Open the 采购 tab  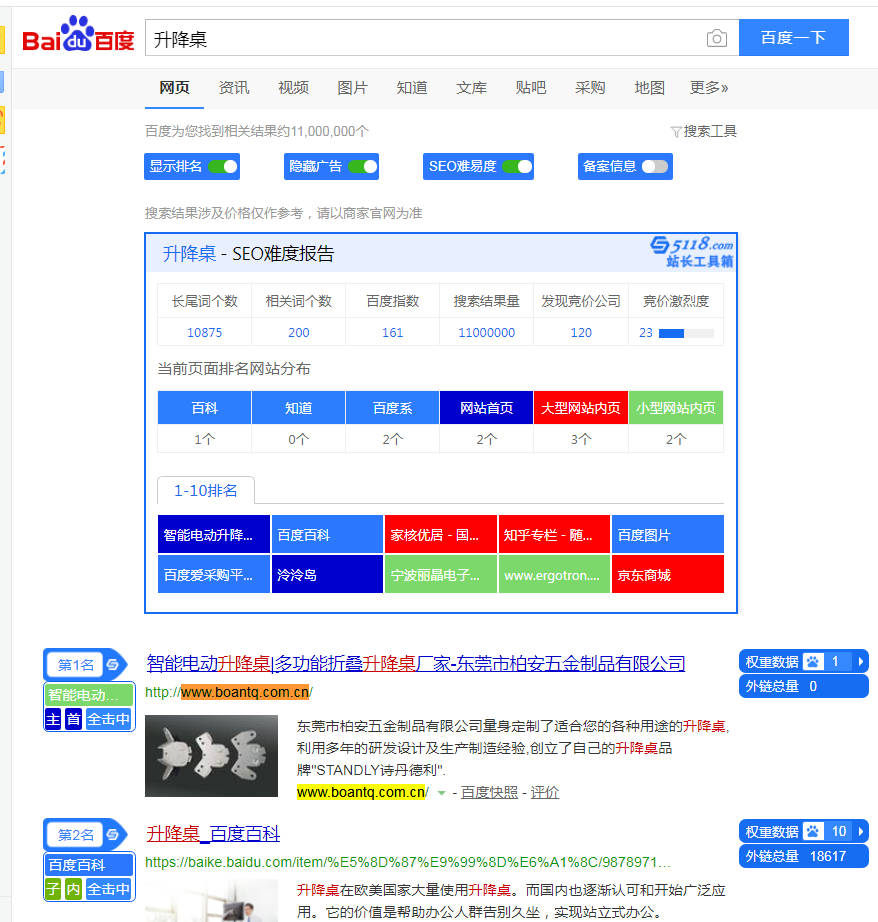coord(590,88)
